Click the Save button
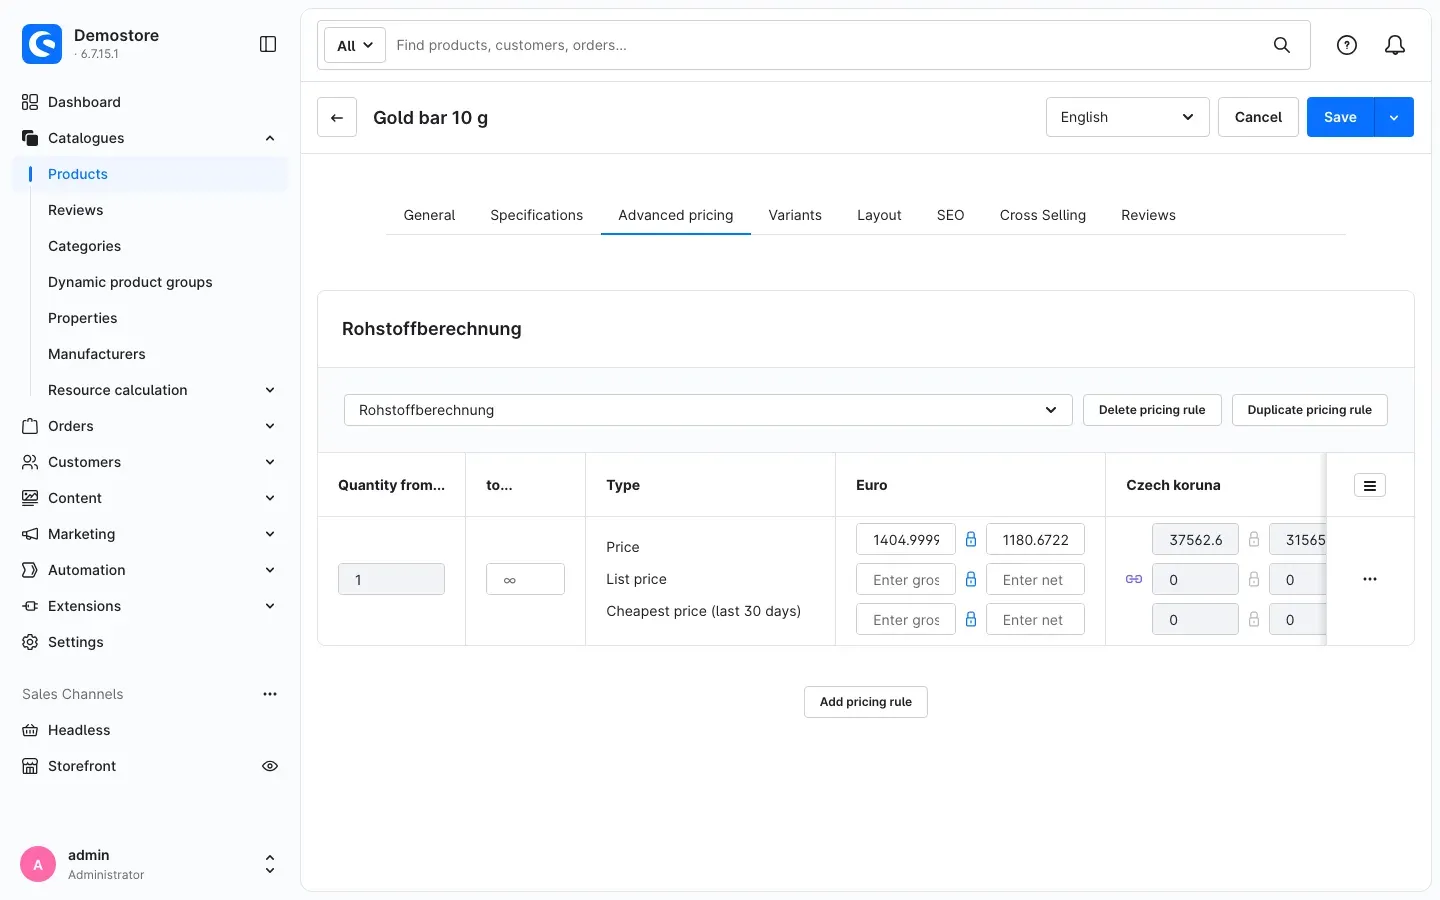Image resolution: width=1440 pixels, height=900 pixels. click(x=1340, y=117)
